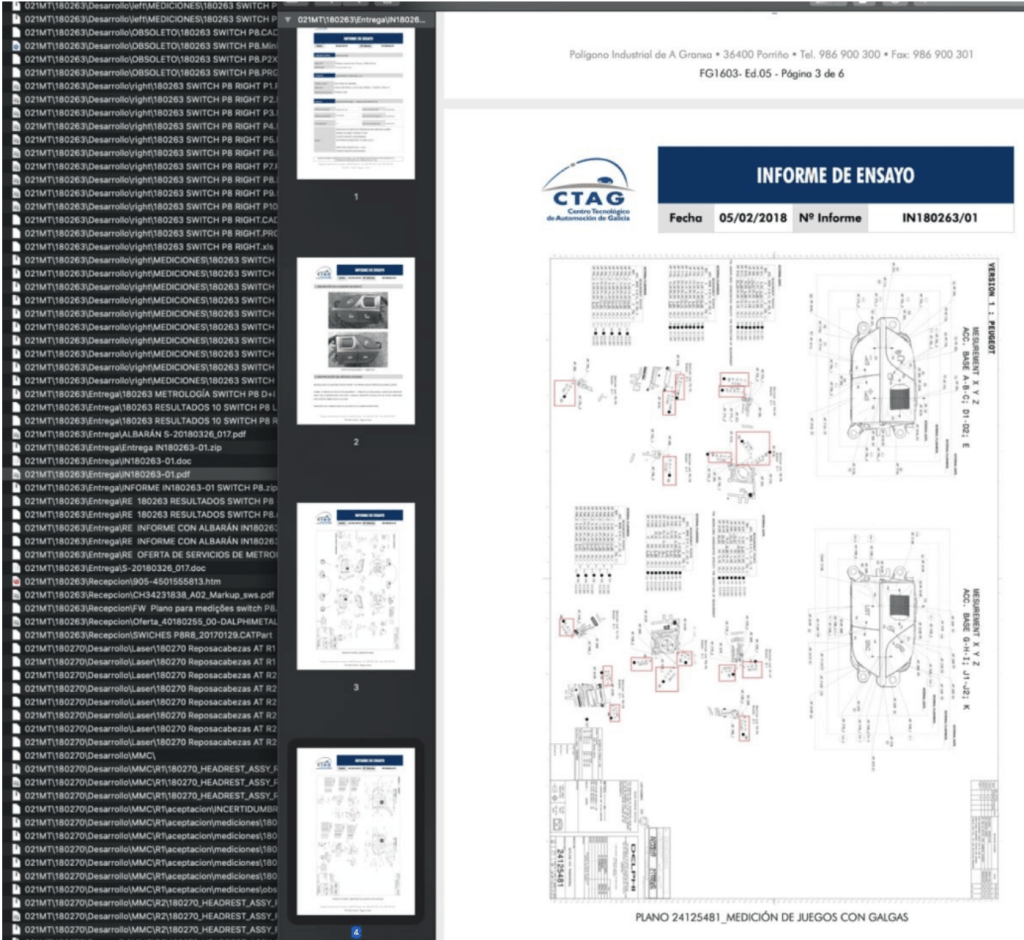Click file icon beside CH34231838_A02_Markup_sws.pdf

pyautogui.click(x=15, y=594)
